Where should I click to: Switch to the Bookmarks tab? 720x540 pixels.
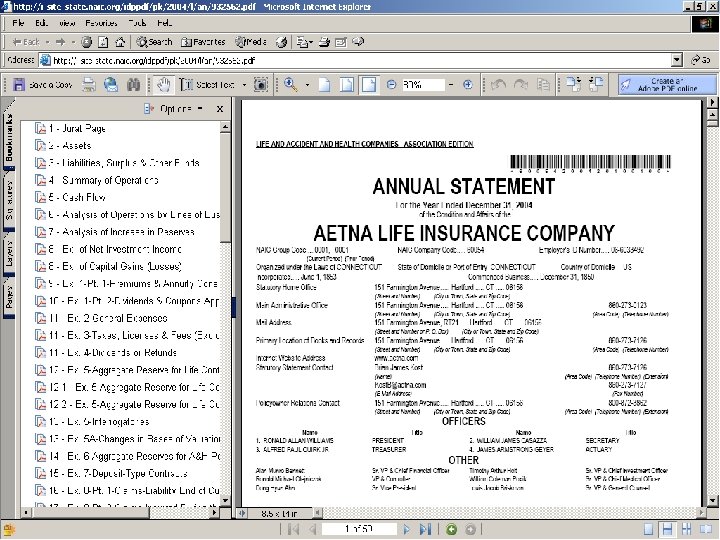click(9, 138)
